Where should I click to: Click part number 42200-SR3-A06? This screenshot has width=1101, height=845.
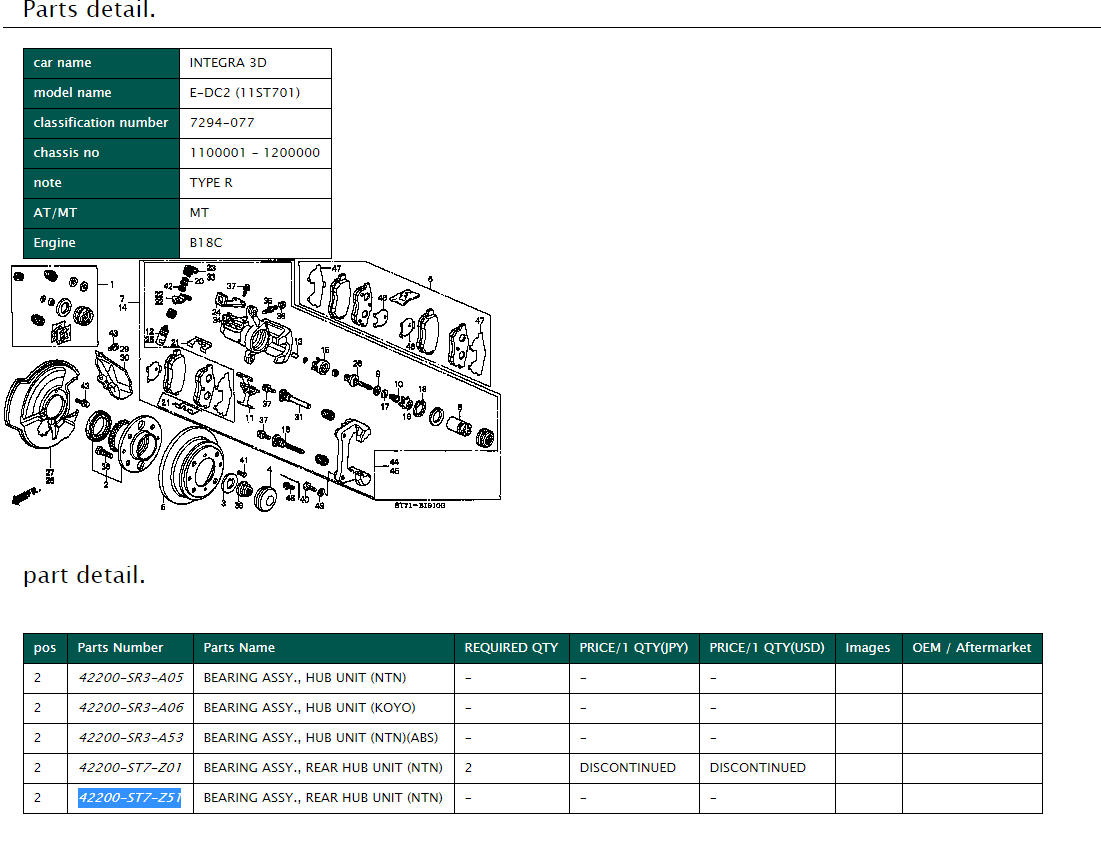coord(131,708)
